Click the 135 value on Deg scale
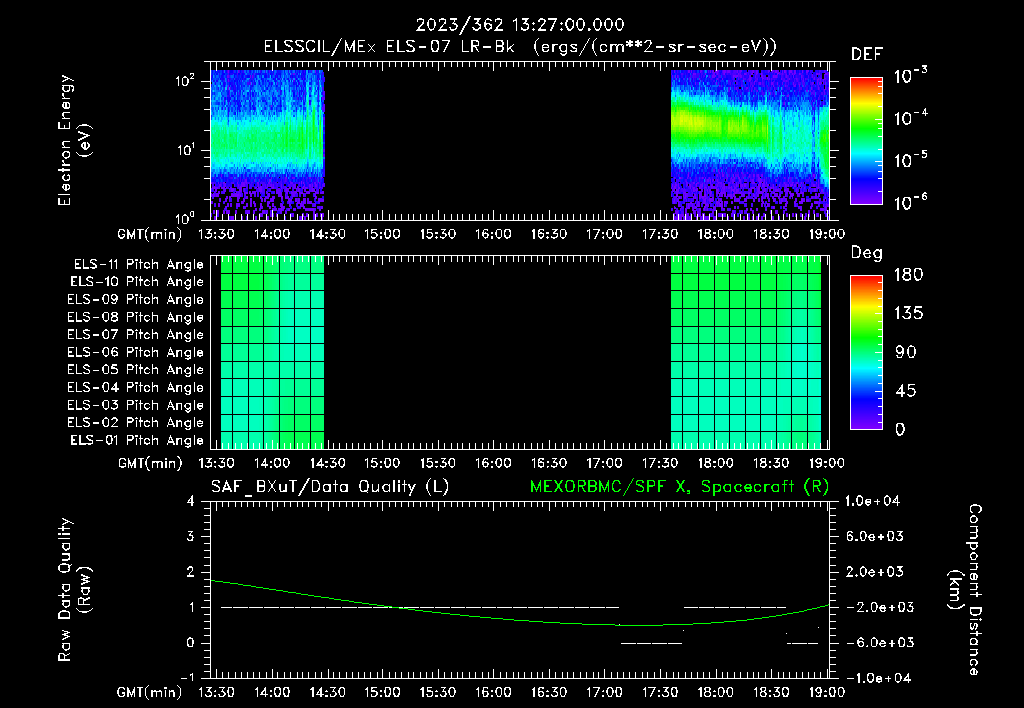 (908, 314)
